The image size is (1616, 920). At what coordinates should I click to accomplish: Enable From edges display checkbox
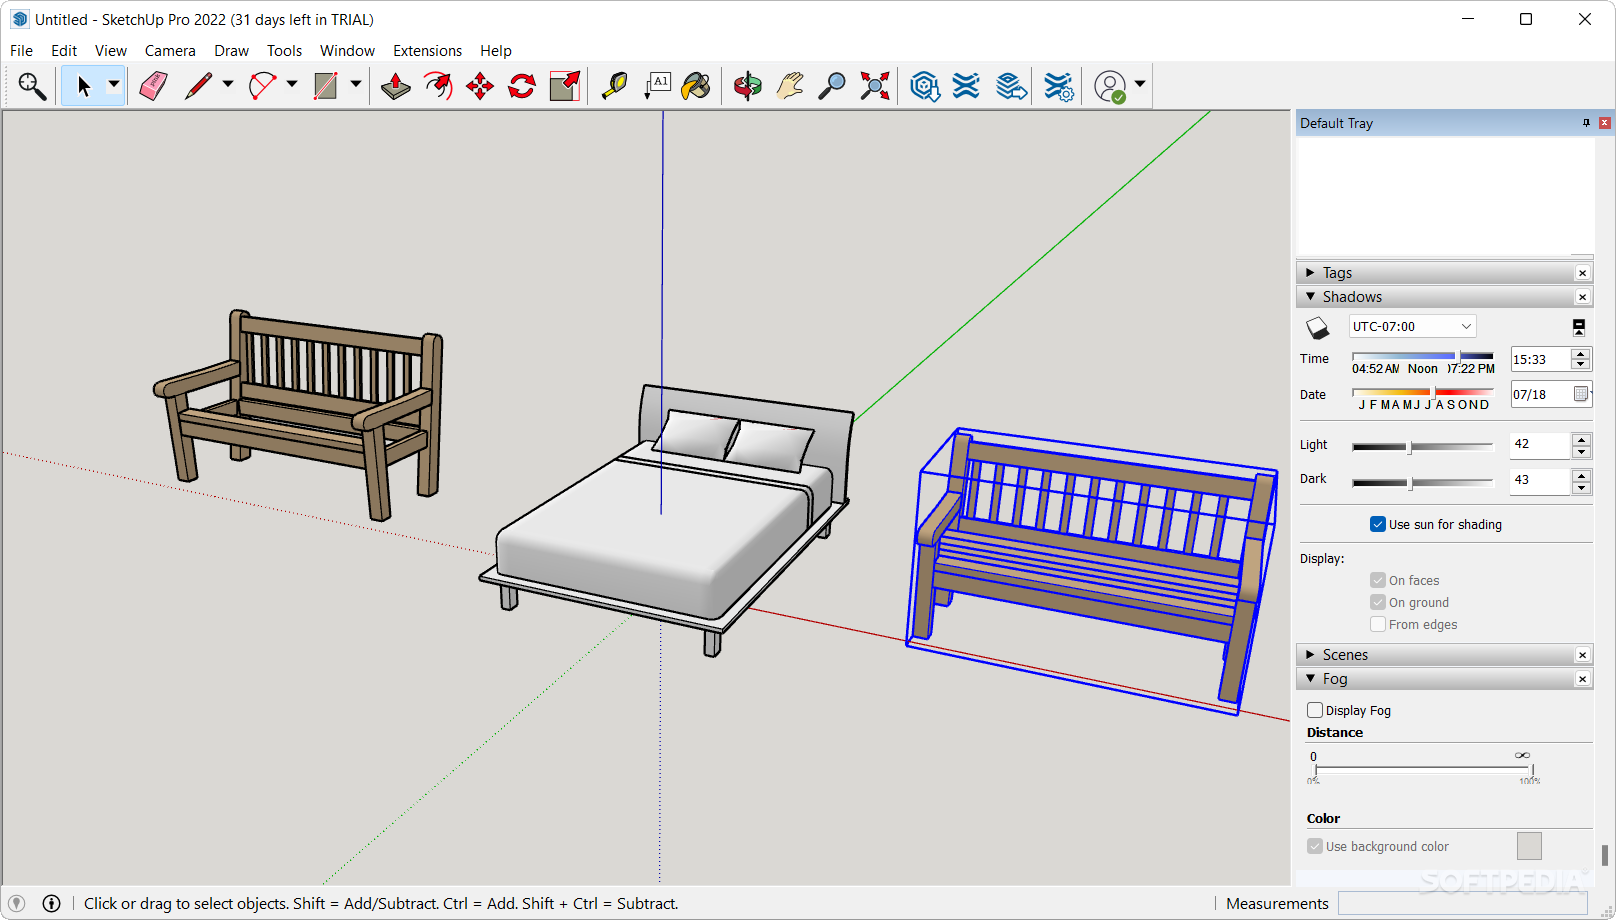coord(1378,624)
